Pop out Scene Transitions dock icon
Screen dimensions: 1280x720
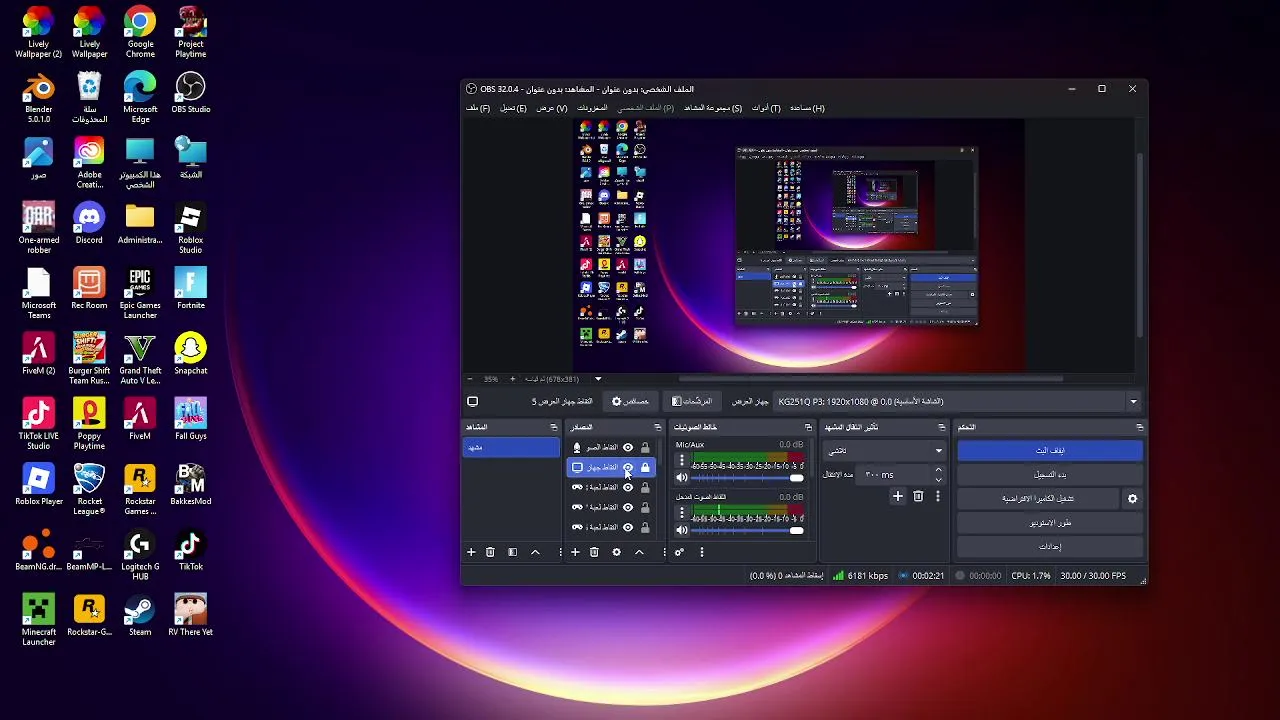[x=941, y=427]
